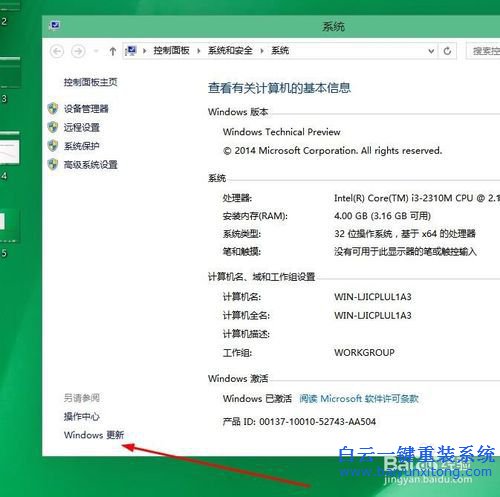Select the 系统和安全 breadcrumb
Viewport: 500px width, 497px height.
pyautogui.click(x=230, y=51)
